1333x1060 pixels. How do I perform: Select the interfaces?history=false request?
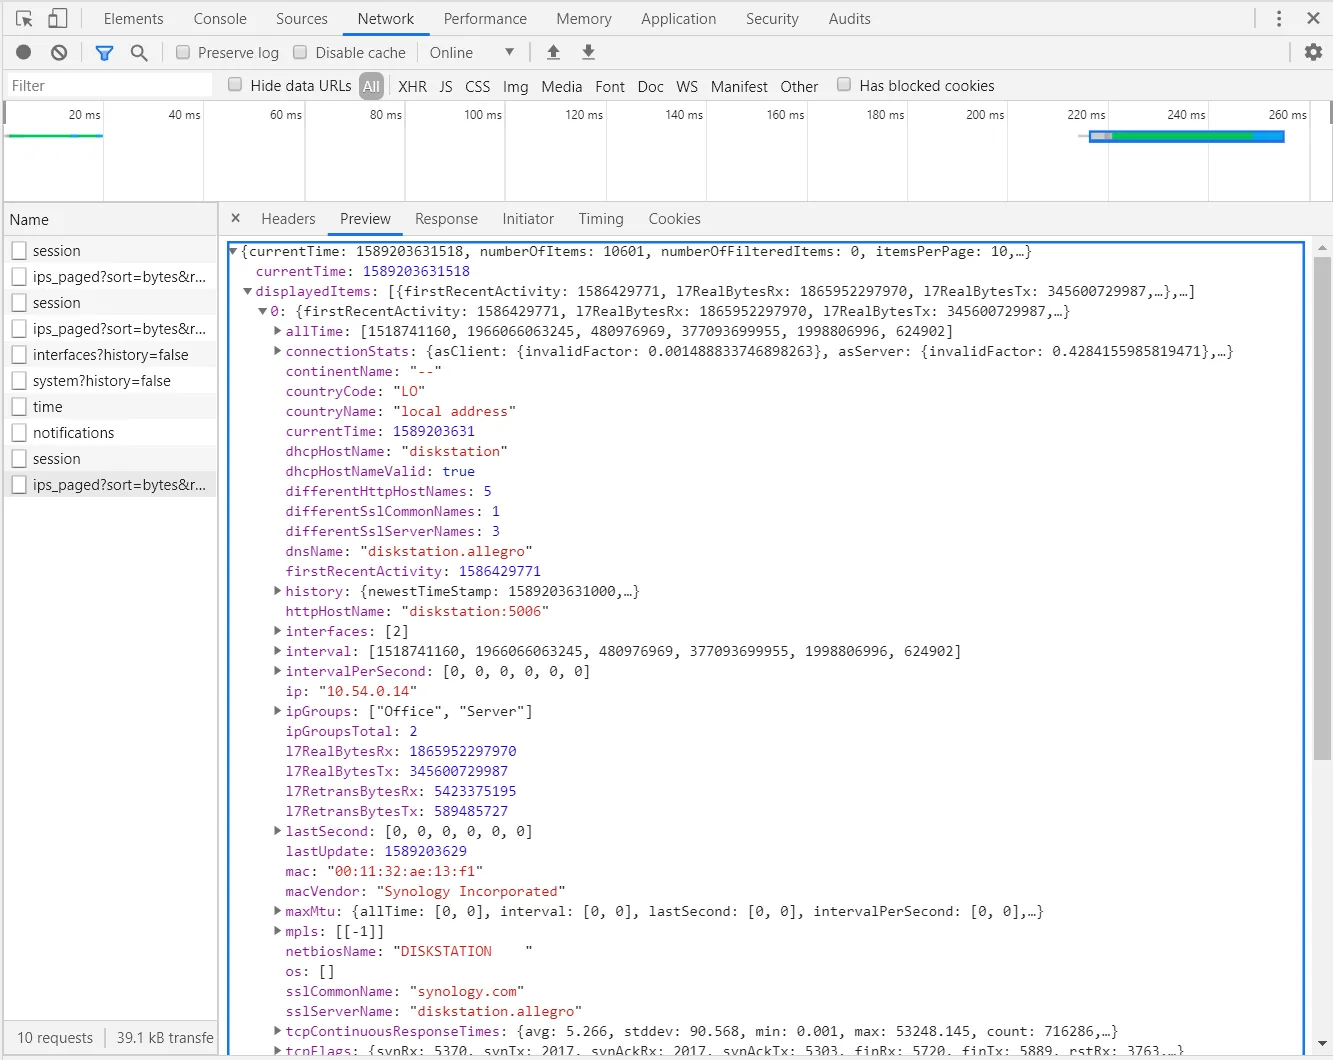click(x=110, y=355)
